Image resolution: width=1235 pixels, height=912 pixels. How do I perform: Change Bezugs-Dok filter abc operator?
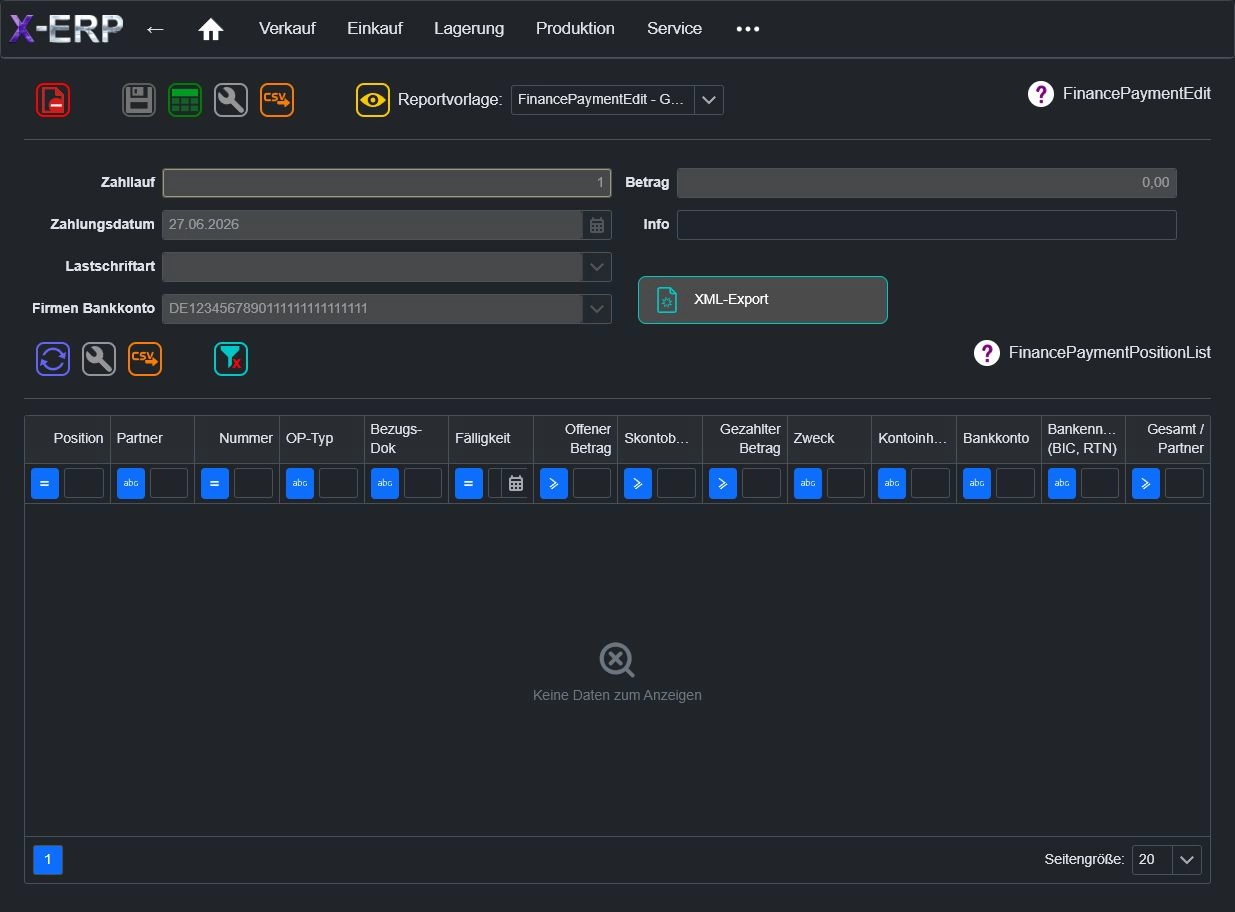click(385, 483)
